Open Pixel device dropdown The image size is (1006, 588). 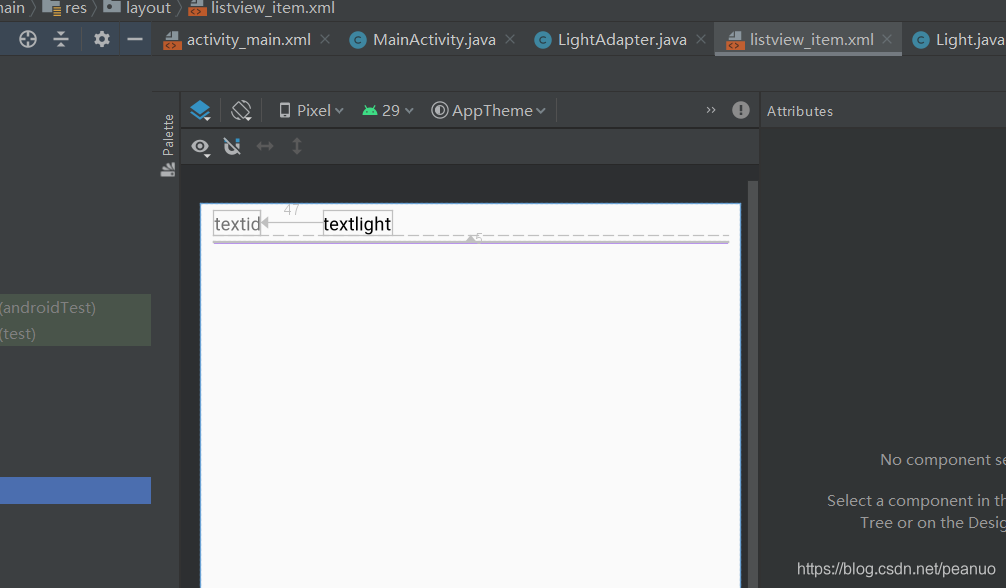(x=311, y=110)
